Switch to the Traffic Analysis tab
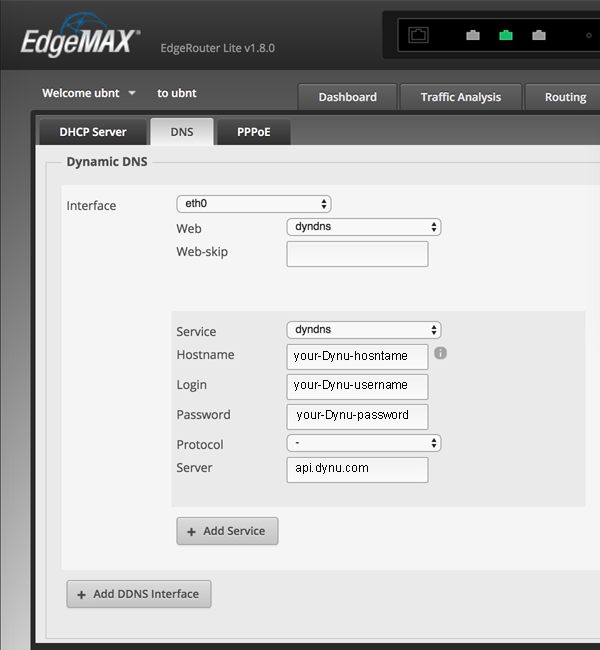 point(461,97)
